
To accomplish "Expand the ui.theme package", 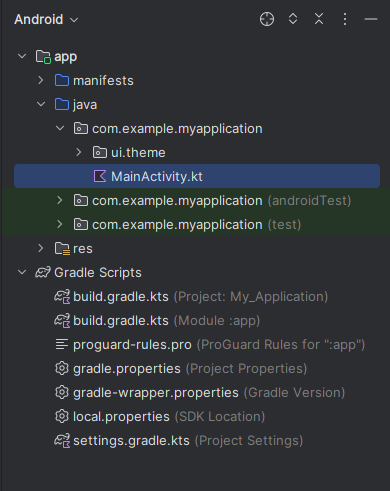I will (79, 152).
